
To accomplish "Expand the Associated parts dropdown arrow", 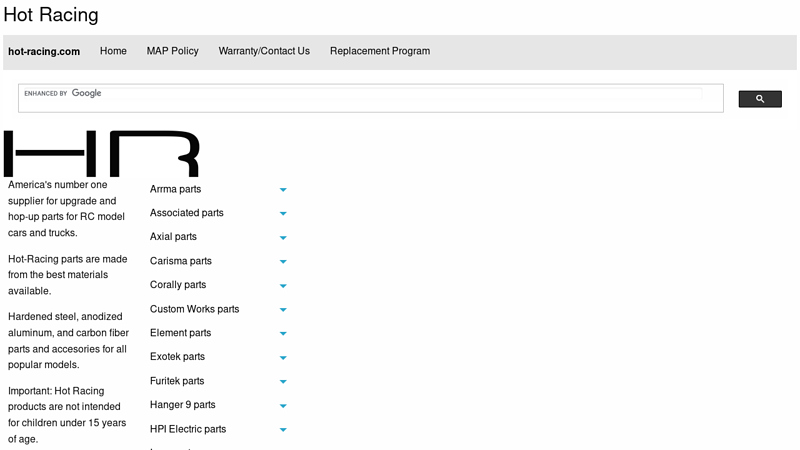I will coord(283,214).
